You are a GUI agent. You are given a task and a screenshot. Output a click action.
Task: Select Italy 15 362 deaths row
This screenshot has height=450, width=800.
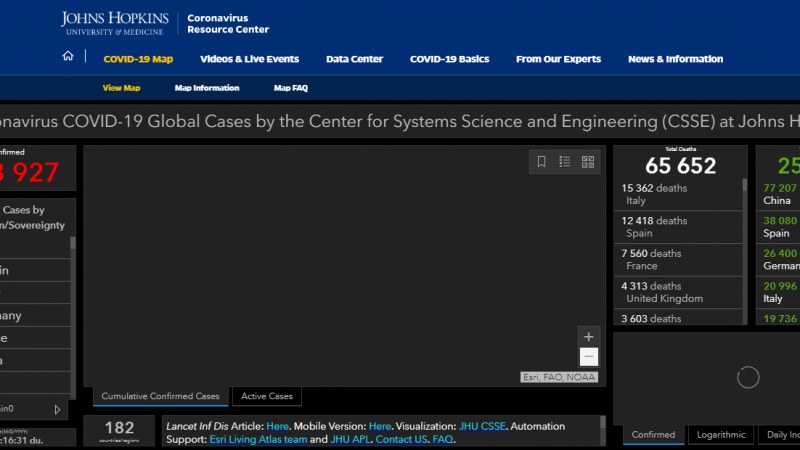click(678, 194)
